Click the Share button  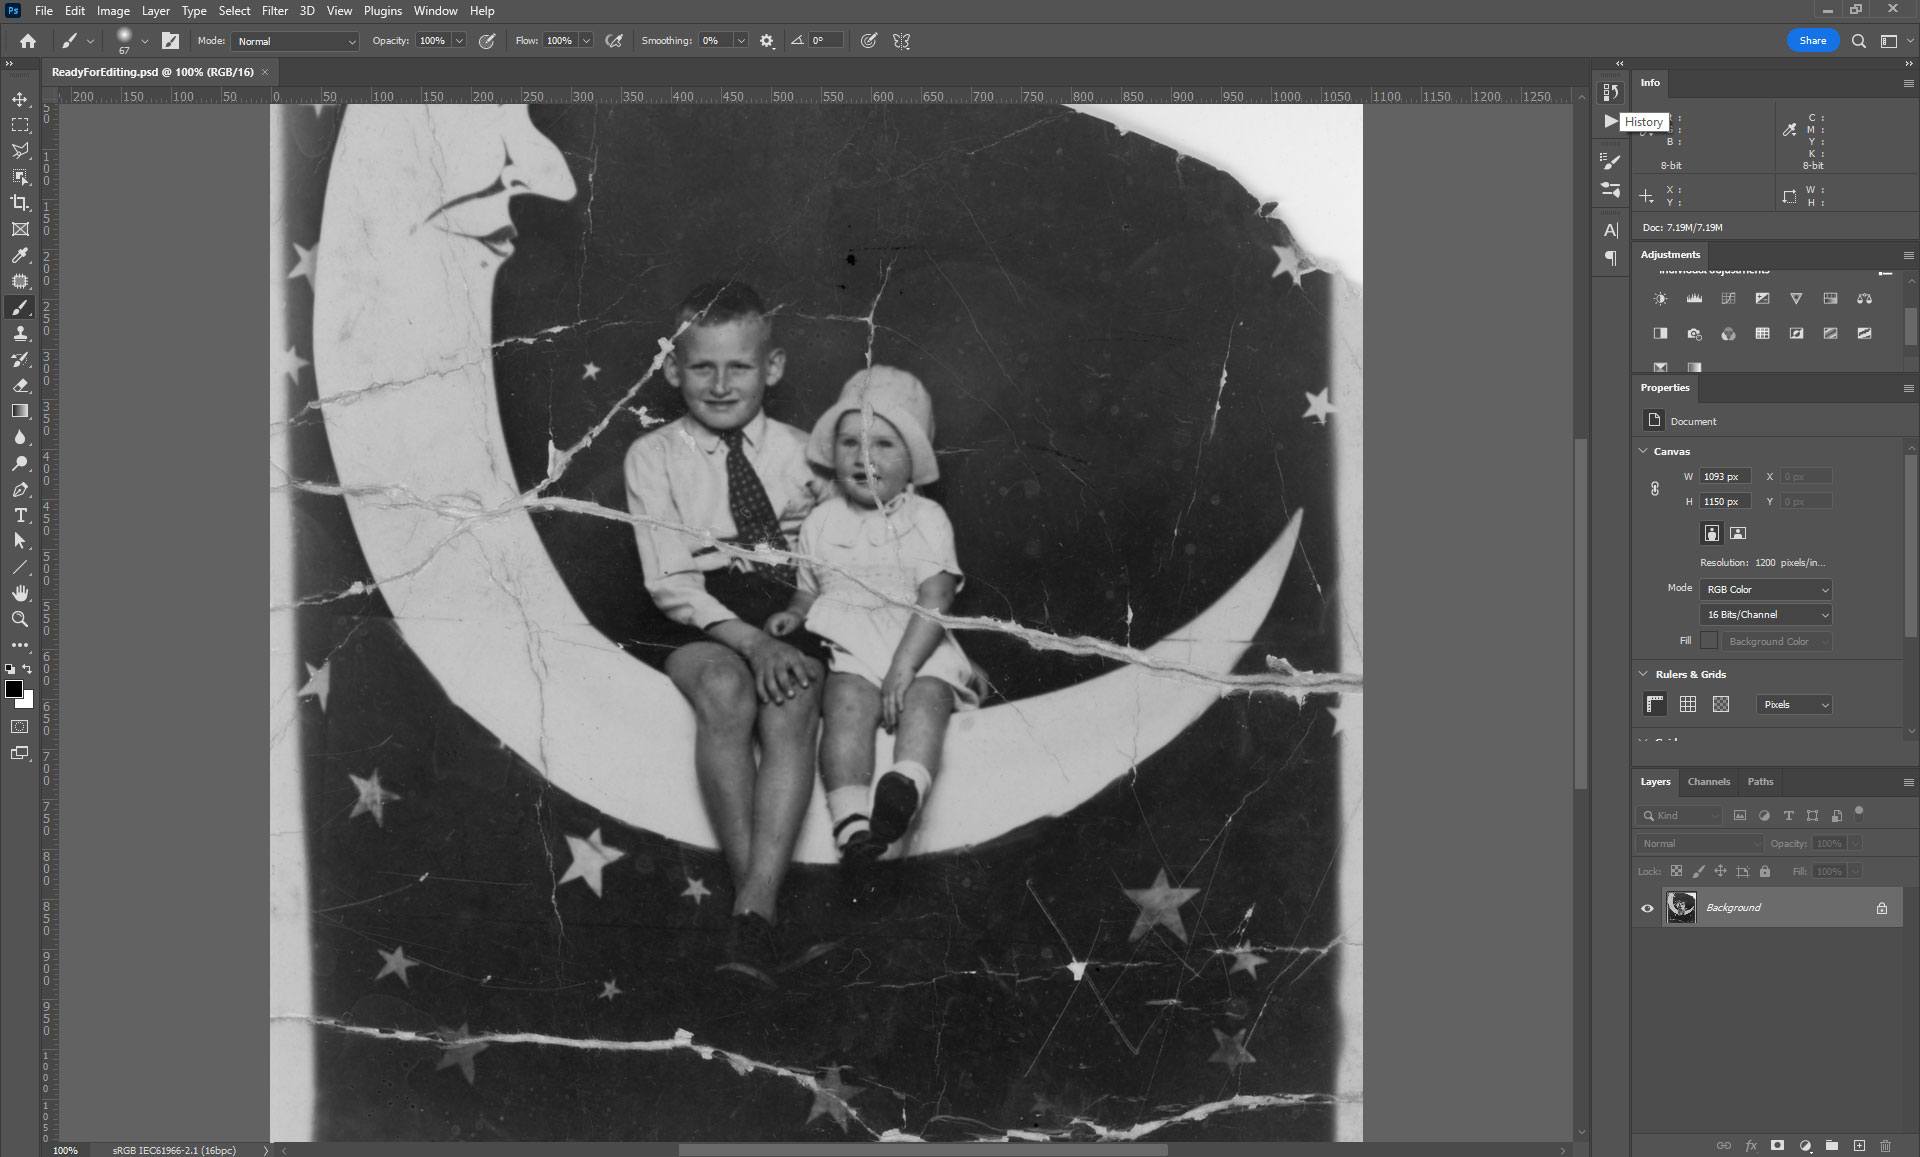click(x=1812, y=41)
